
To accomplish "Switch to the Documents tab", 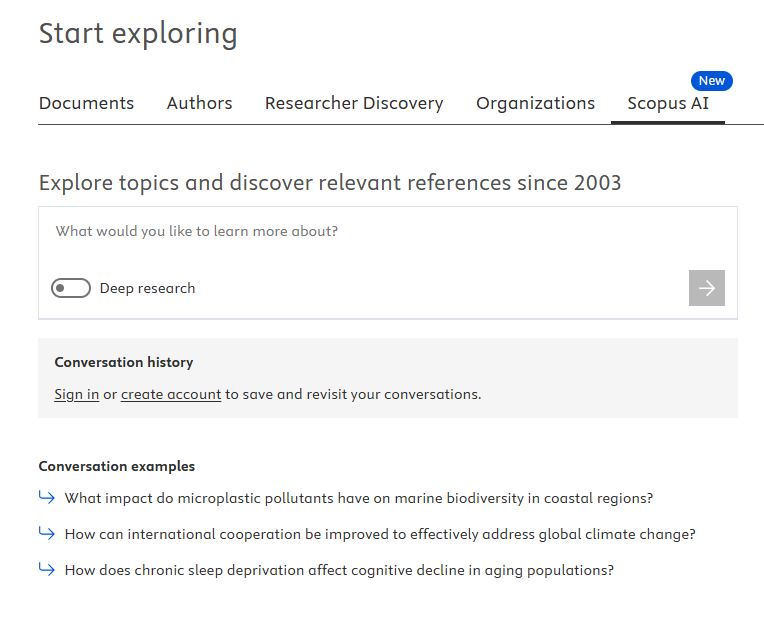I will click(86, 103).
